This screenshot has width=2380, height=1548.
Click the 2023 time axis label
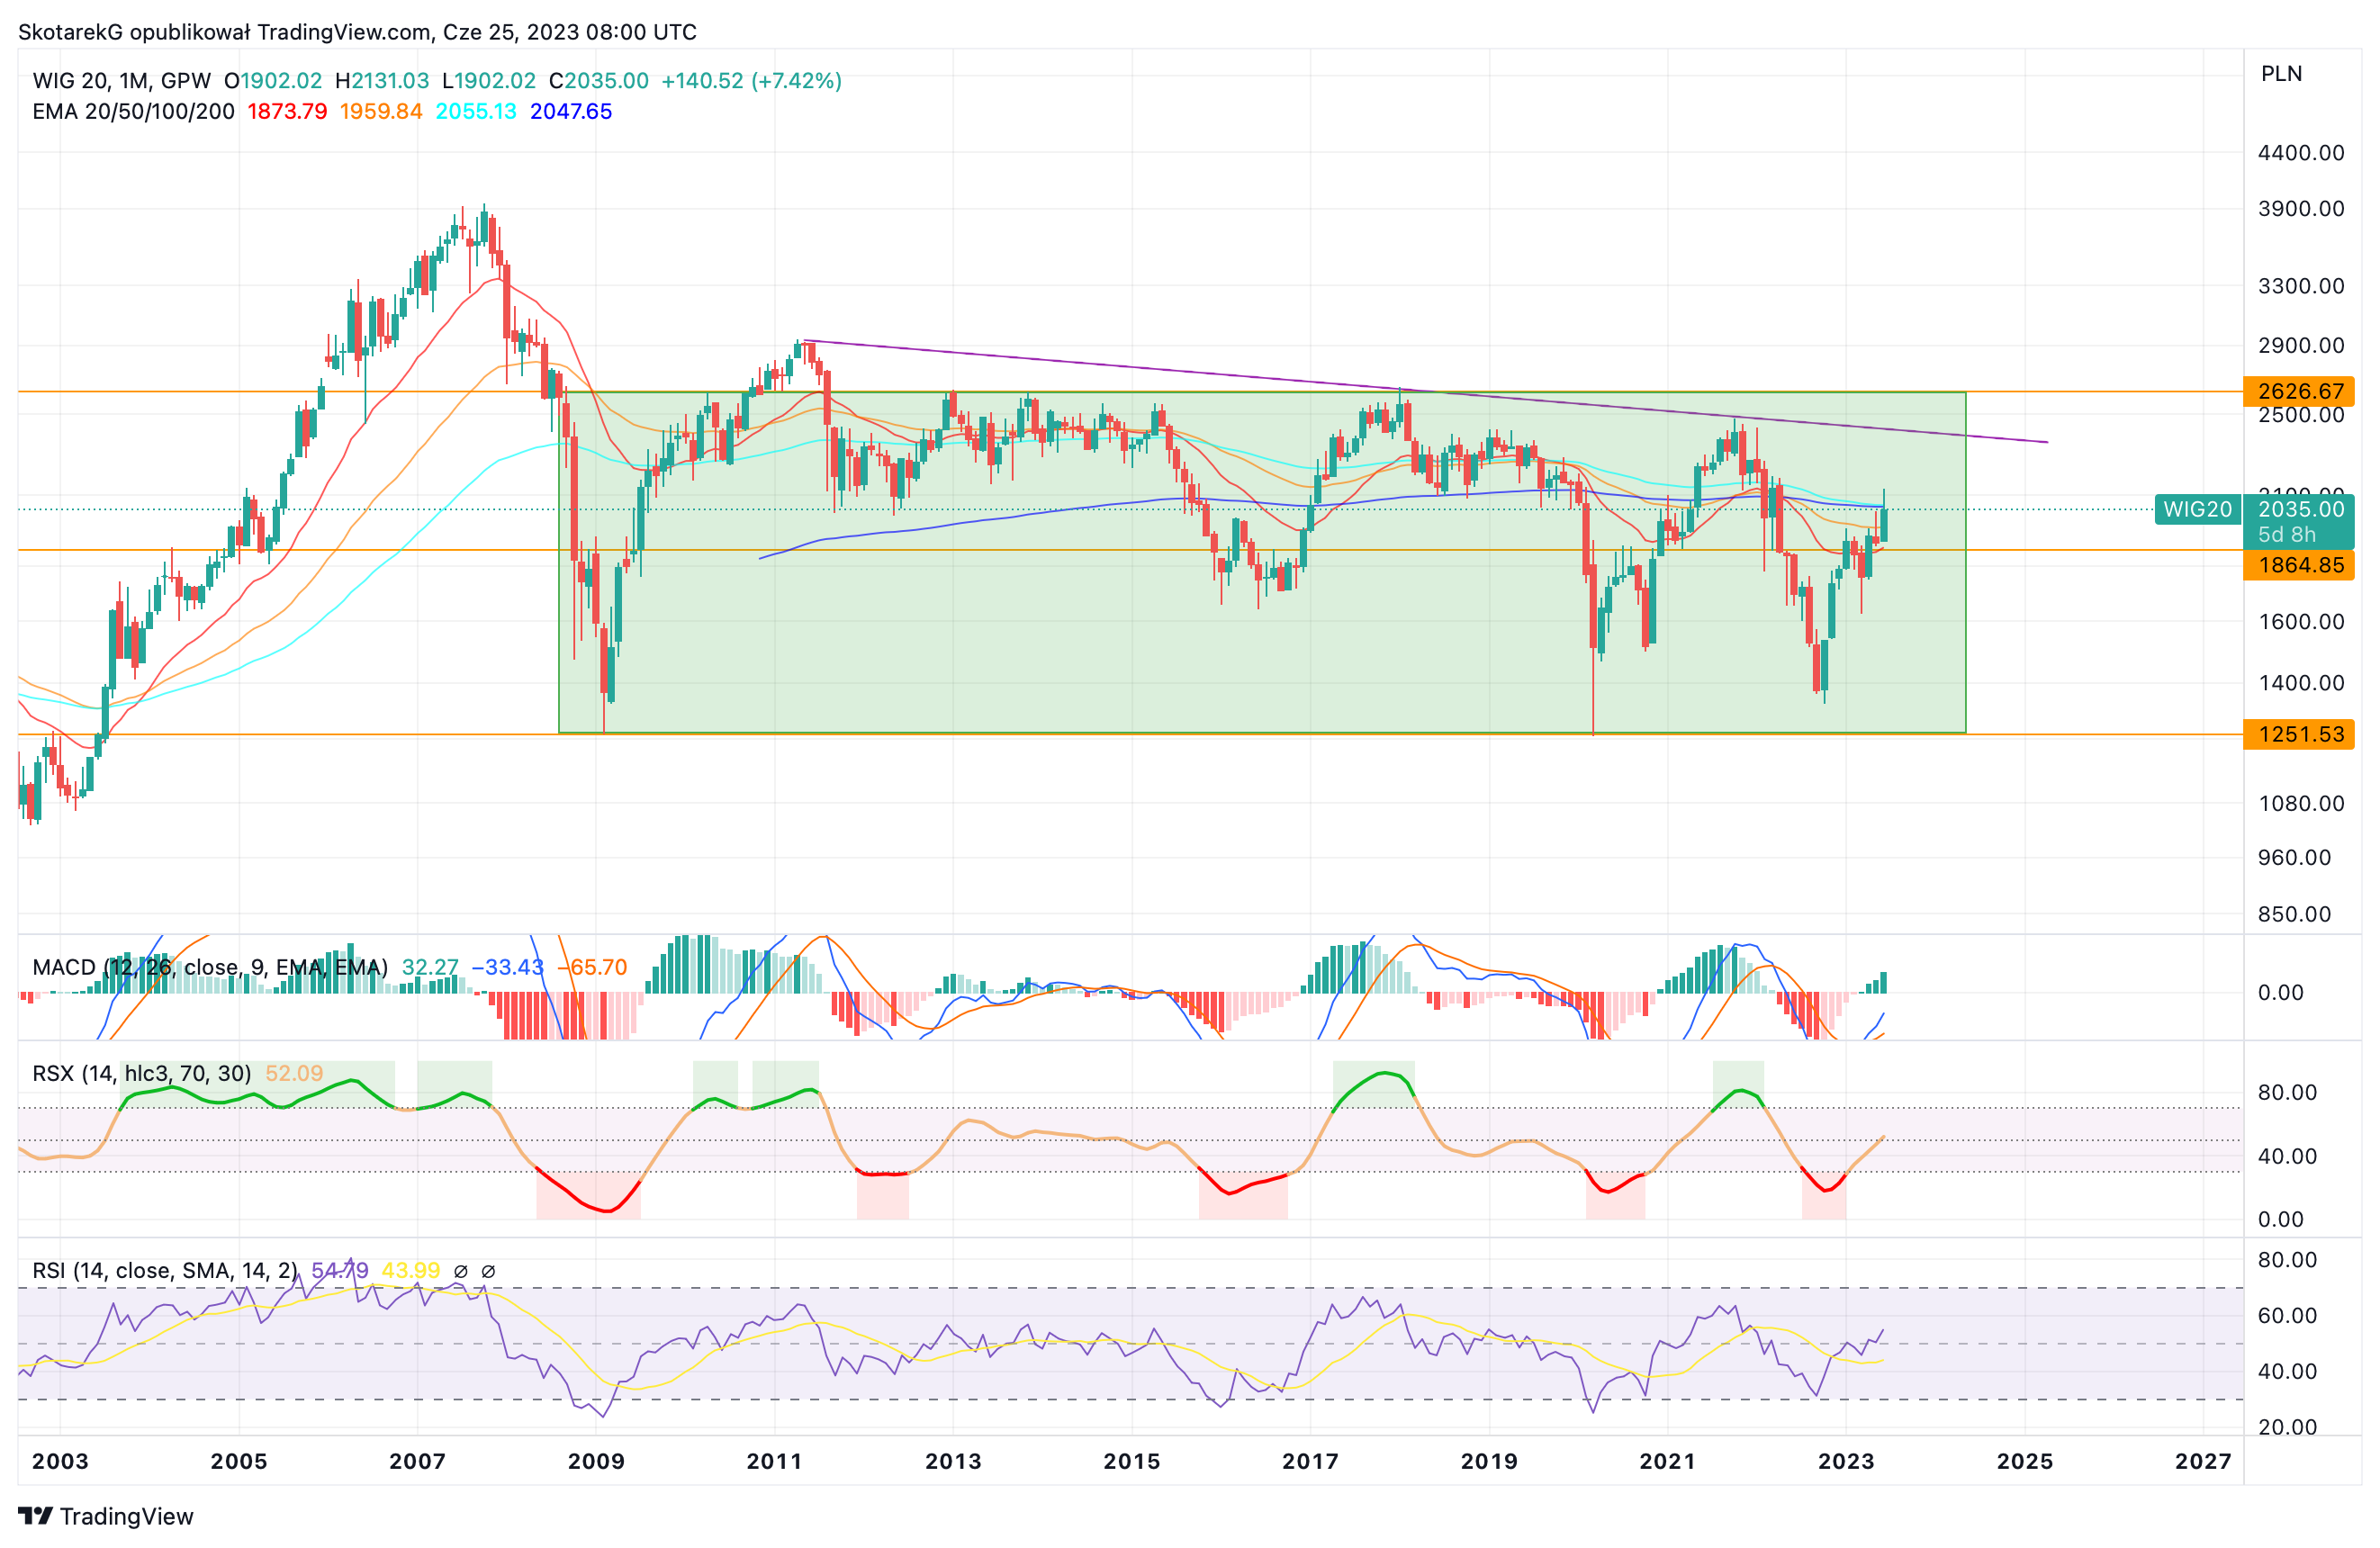(1846, 1461)
